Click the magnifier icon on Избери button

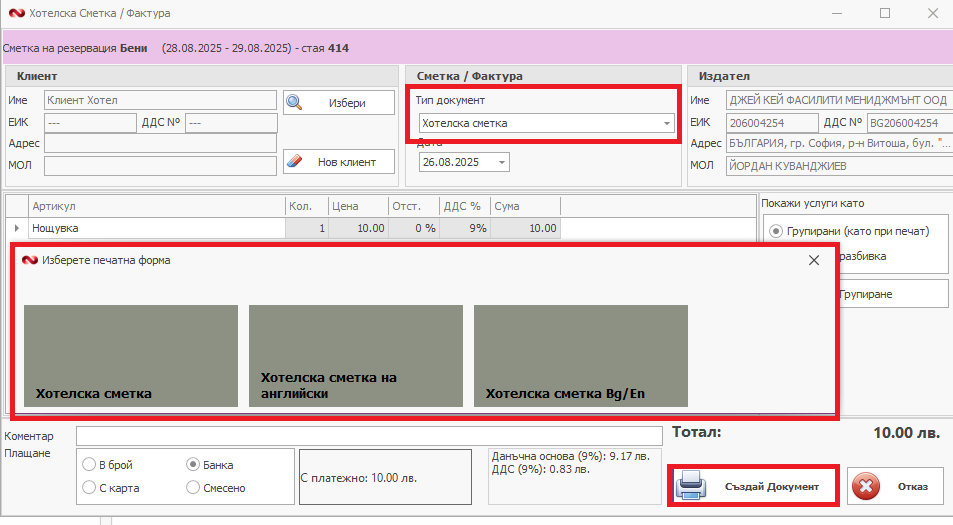(294, 102)
